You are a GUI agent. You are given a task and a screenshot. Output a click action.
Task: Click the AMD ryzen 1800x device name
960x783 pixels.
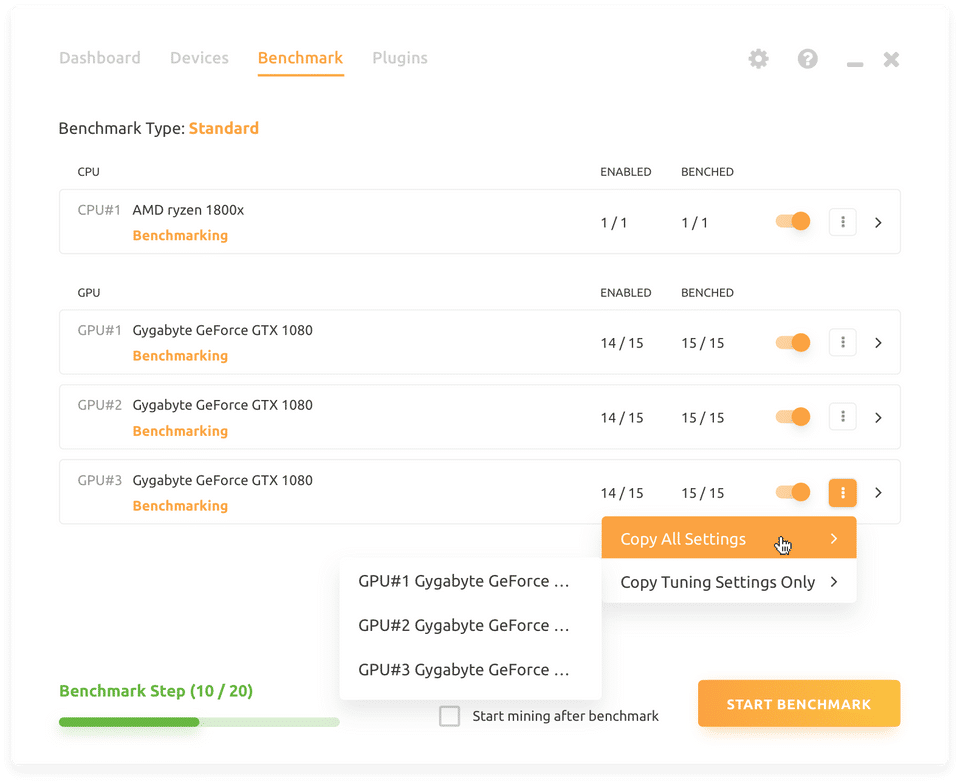(x=188, y=210)
